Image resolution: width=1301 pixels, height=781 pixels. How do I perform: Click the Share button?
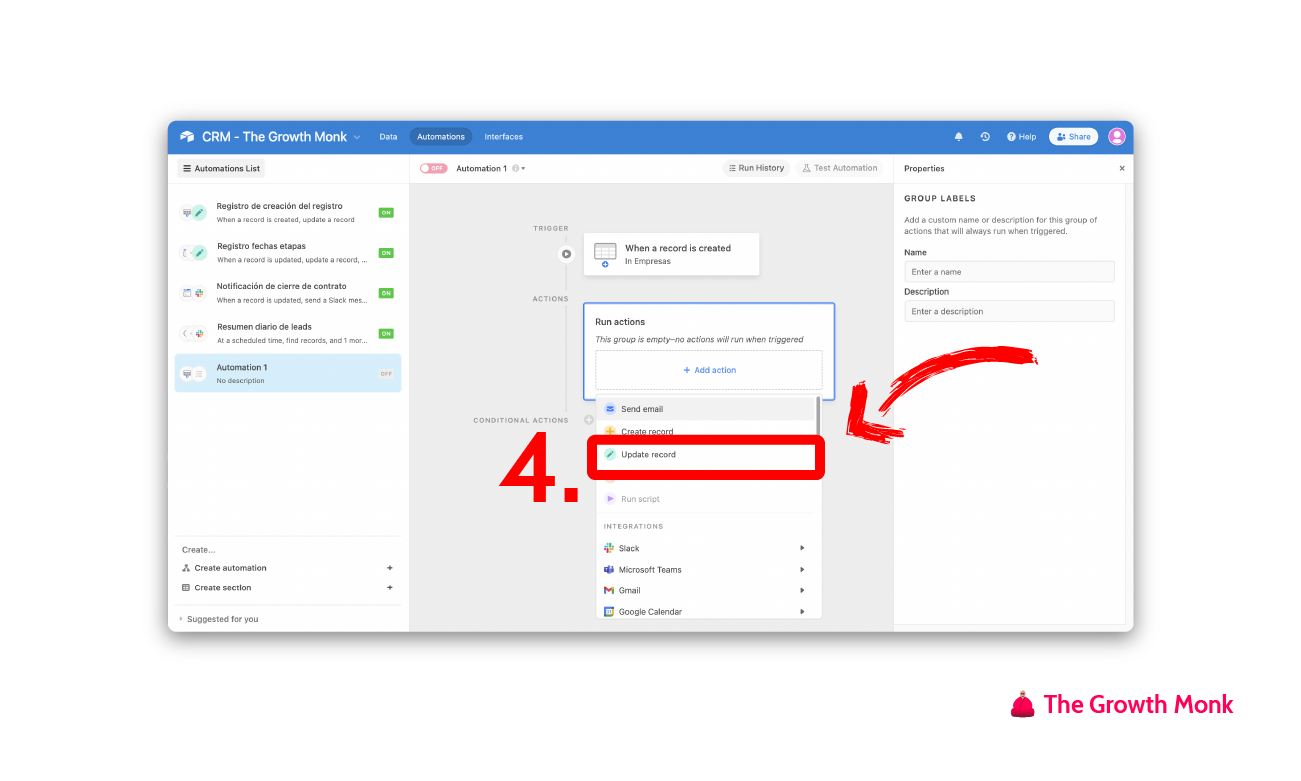[x=1073, y=137]
